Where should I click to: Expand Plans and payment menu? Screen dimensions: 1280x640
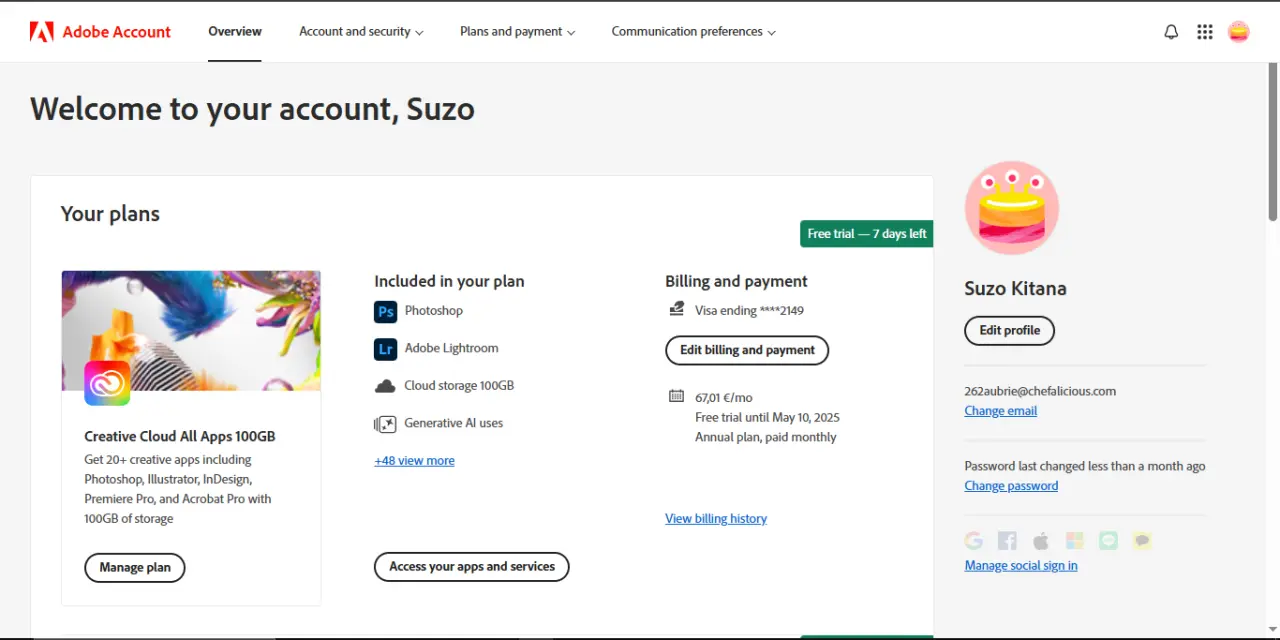(x=518, y=32)
